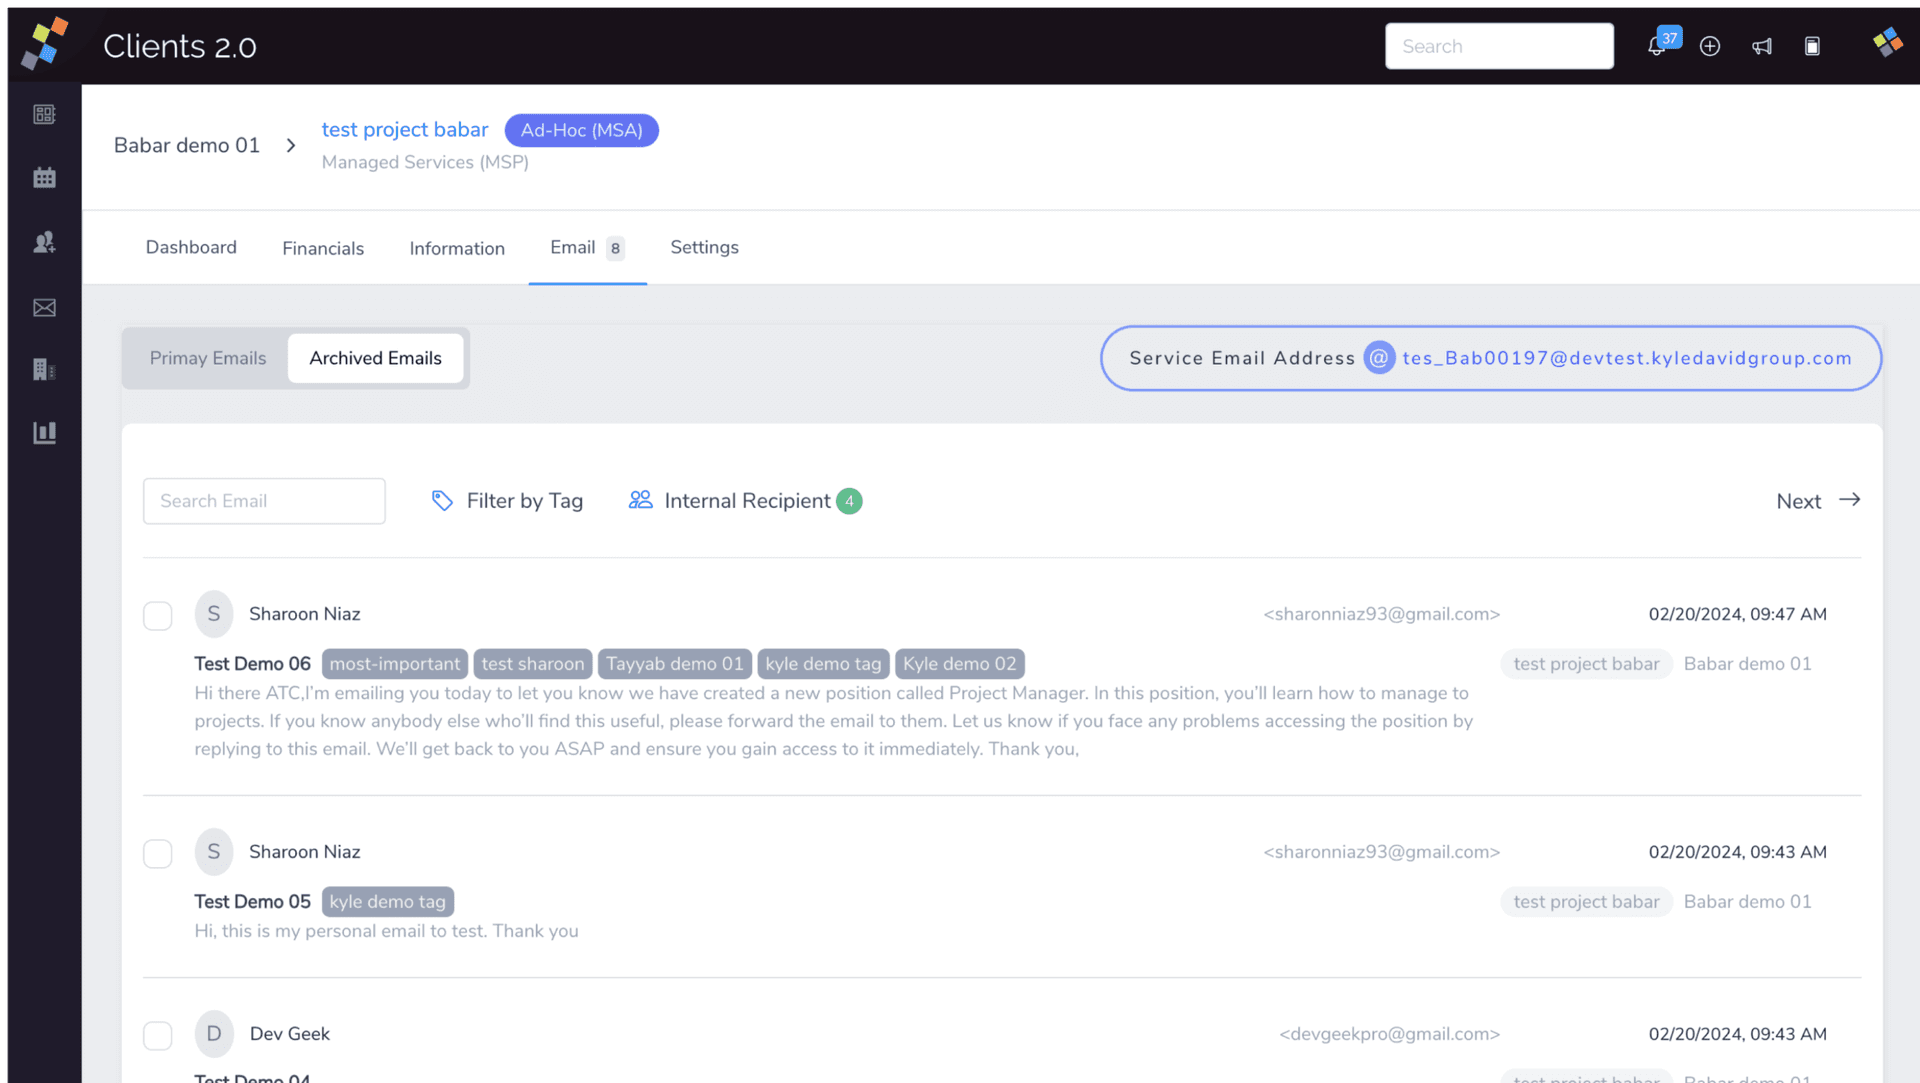Switch to the Financials tab
The width and height of the screenshot is (1920, 1083).
[x=323, y=248]
